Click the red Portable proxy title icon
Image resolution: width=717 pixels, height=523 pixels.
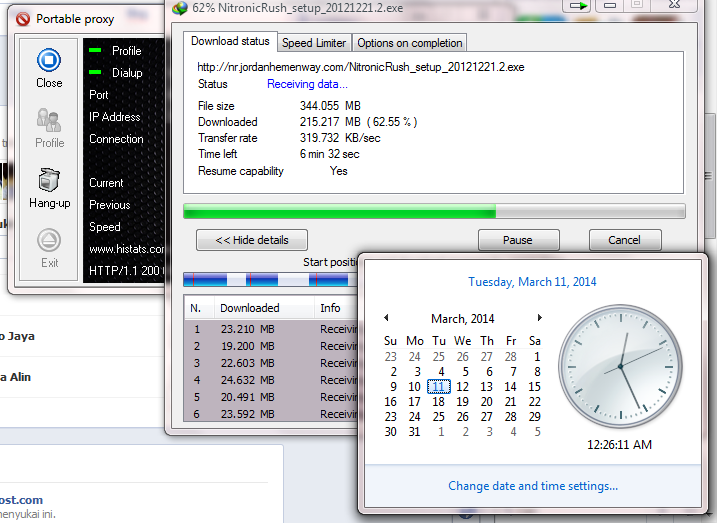pos(23,19)
